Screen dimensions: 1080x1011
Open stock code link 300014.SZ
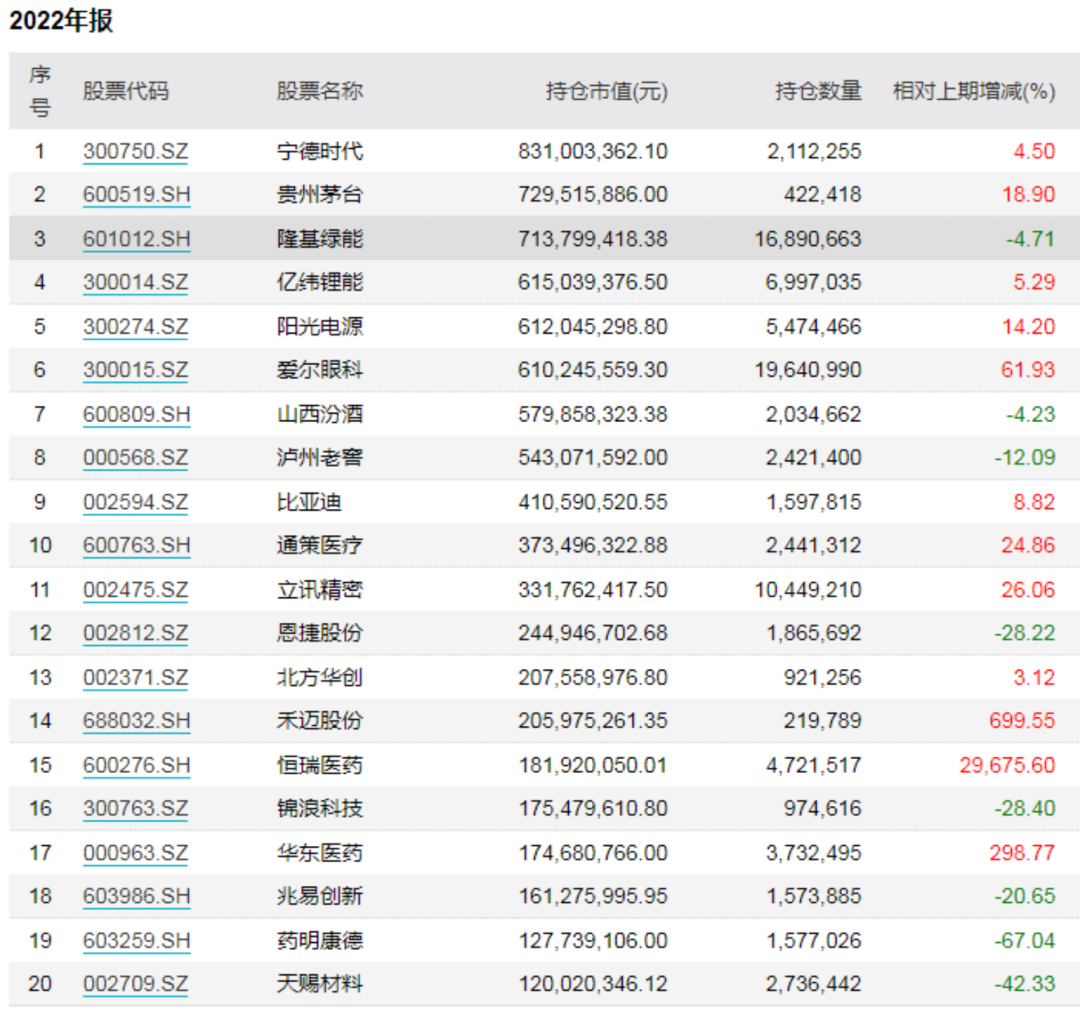click(x=136, y=282)
